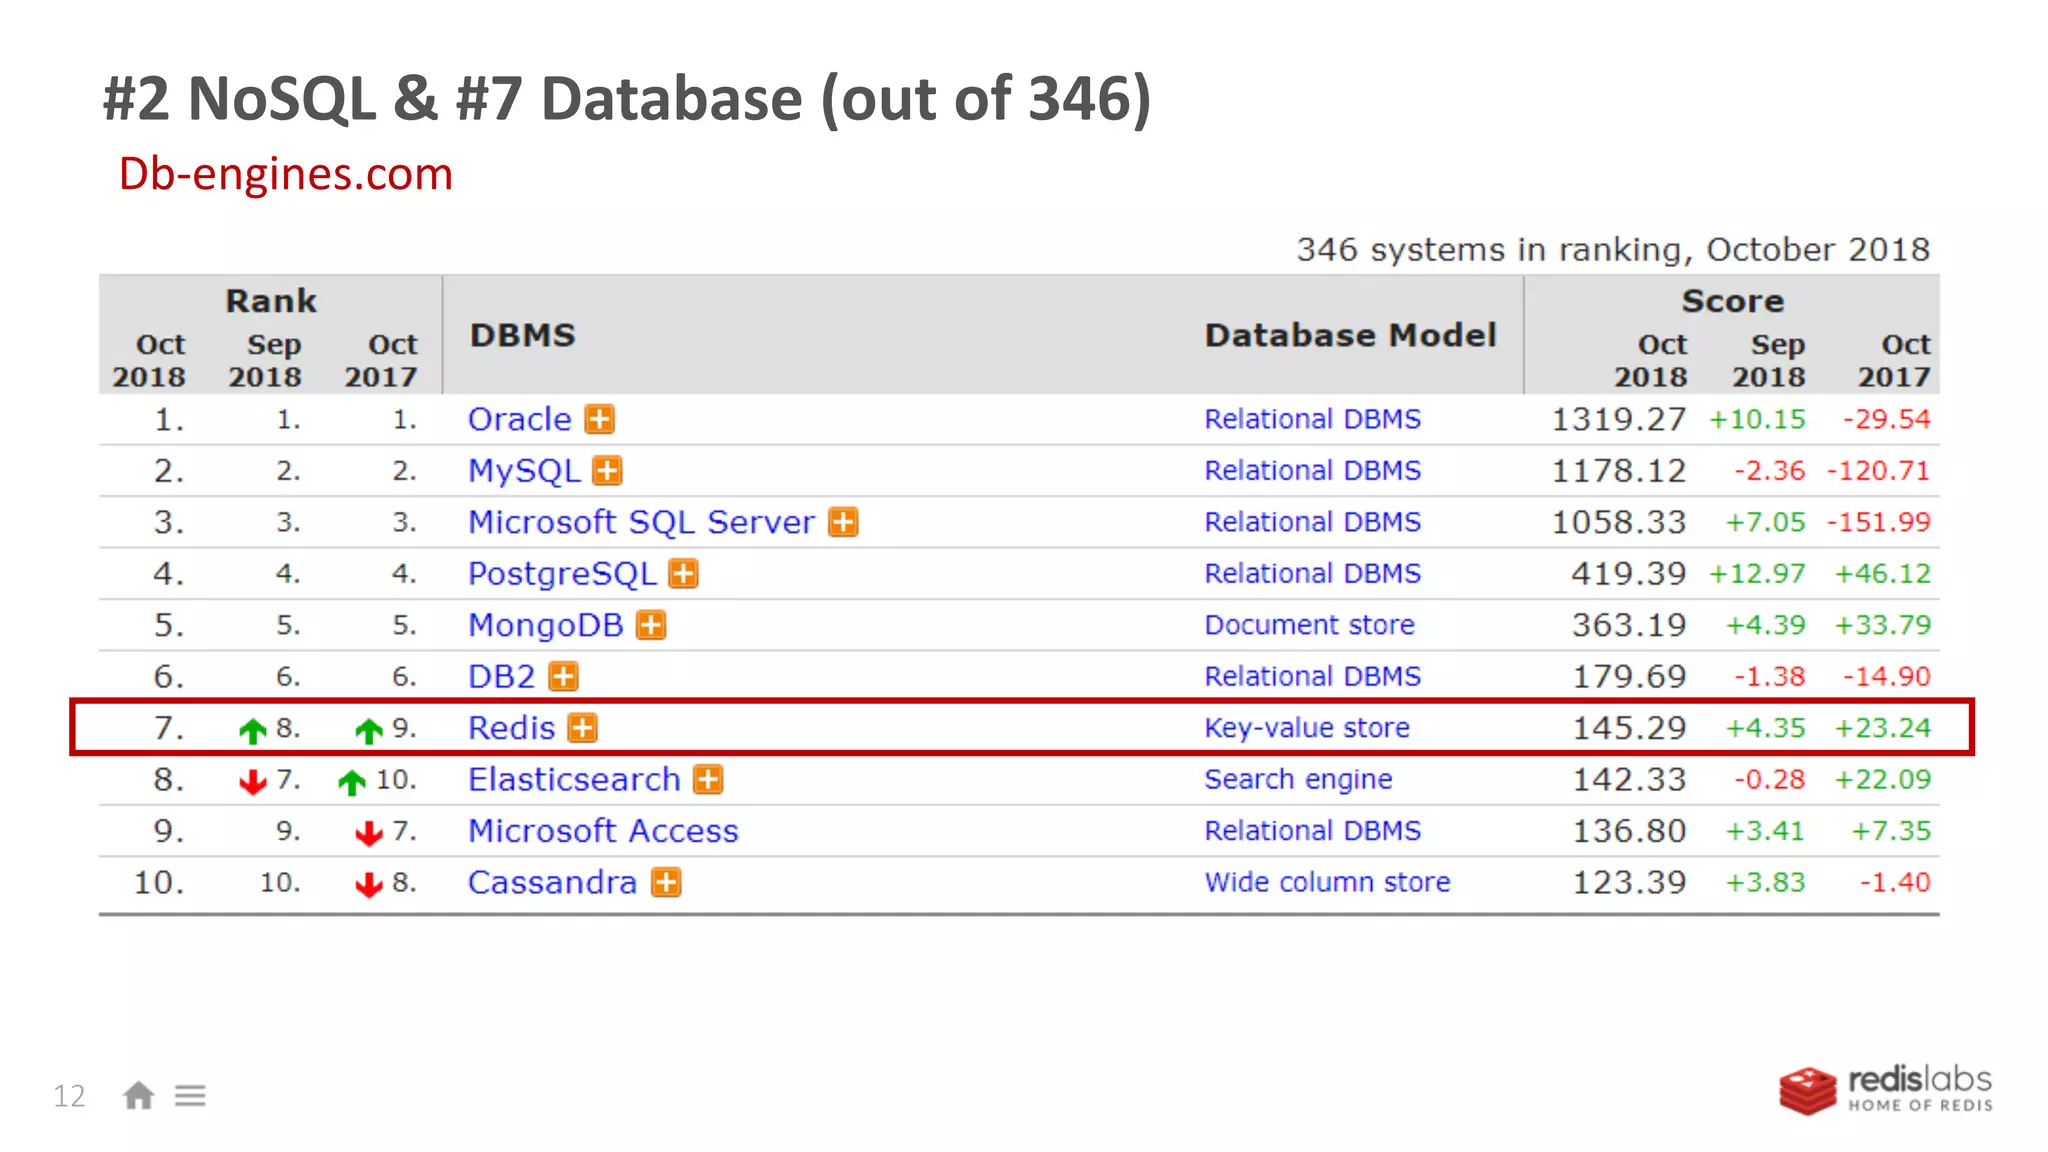The image size is (2048, 1152).
Task: Click PostgreSQL score 419.39
Action: (1629, 574)
